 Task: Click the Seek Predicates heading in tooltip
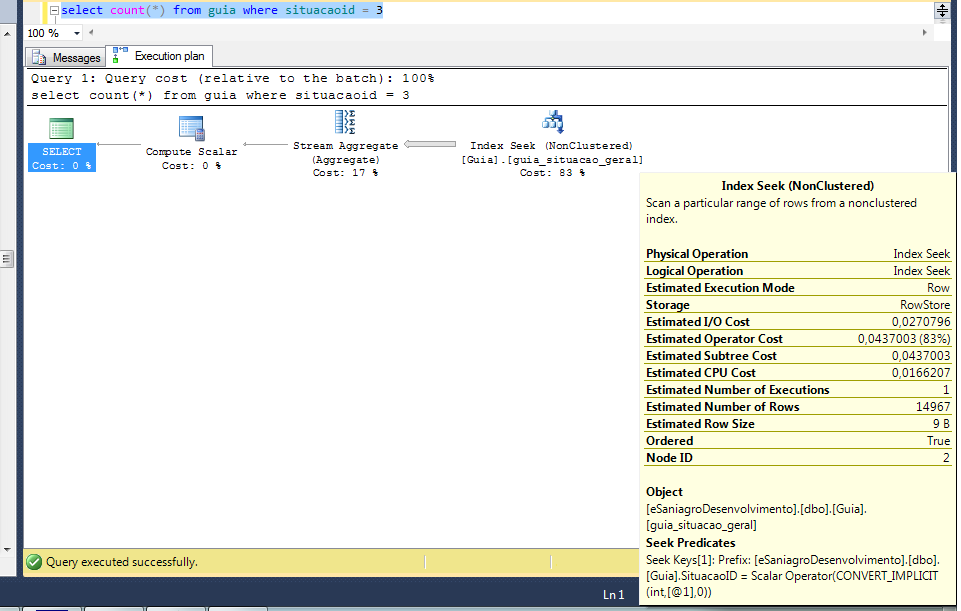(x=690, y=543)
